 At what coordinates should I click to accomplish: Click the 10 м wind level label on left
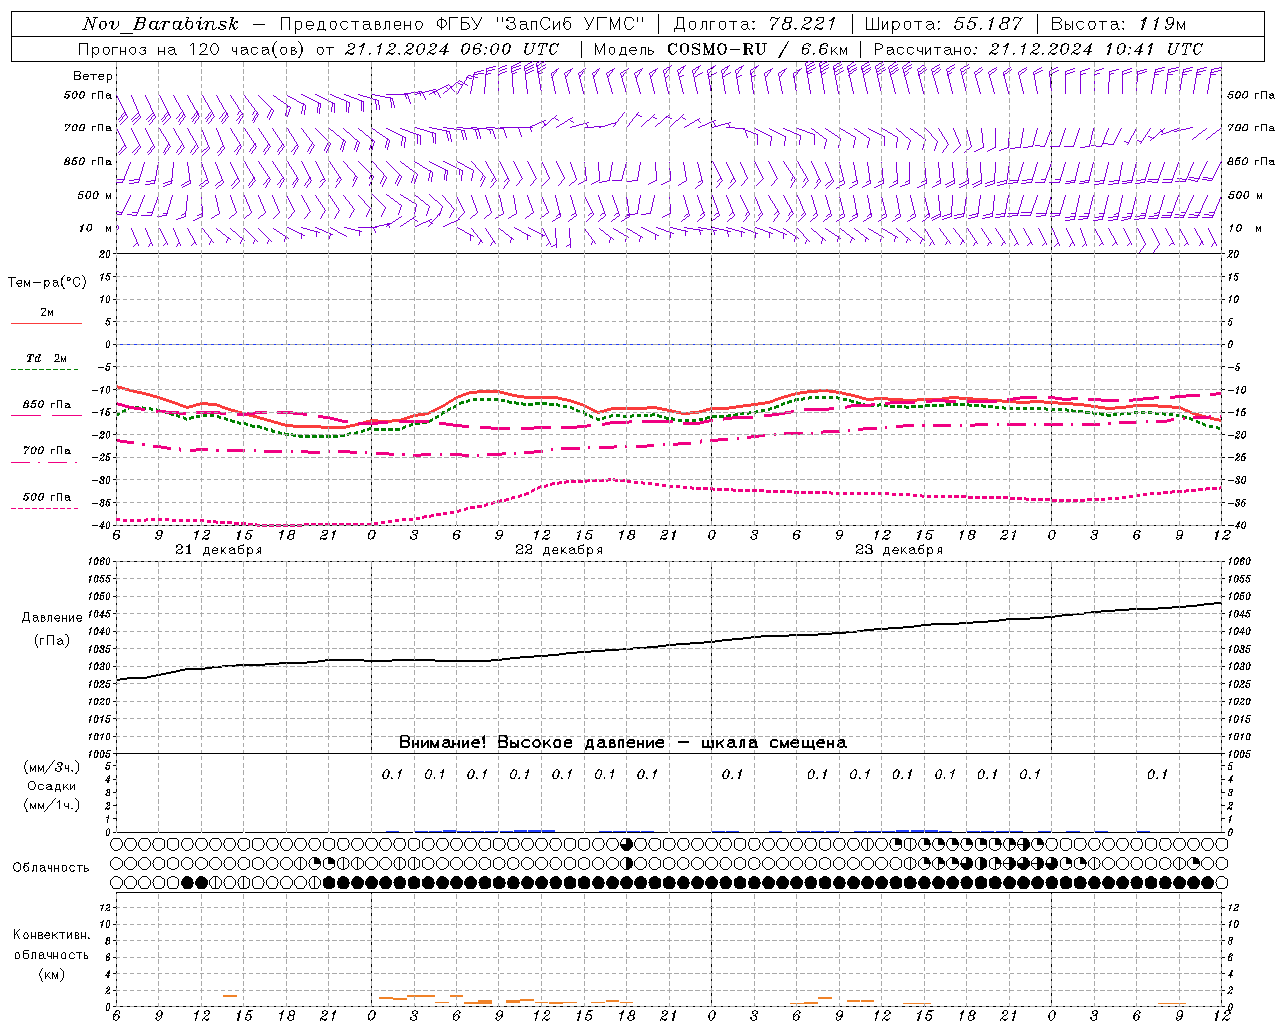click(97, 228)
